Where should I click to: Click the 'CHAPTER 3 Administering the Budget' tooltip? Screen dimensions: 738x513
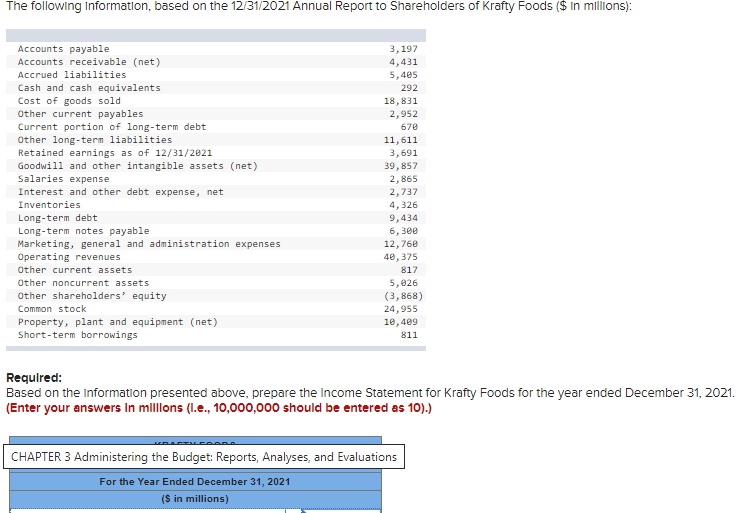[x=204, y=457]
